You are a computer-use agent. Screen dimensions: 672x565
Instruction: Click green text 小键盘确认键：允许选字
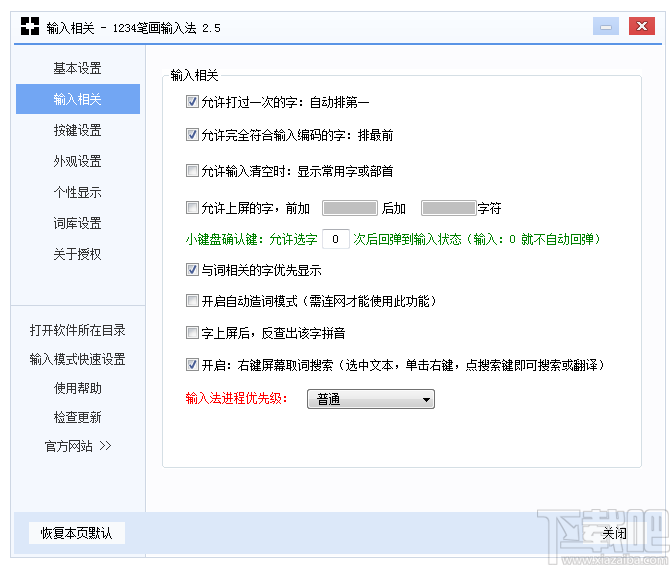click(x=252, y=239)
